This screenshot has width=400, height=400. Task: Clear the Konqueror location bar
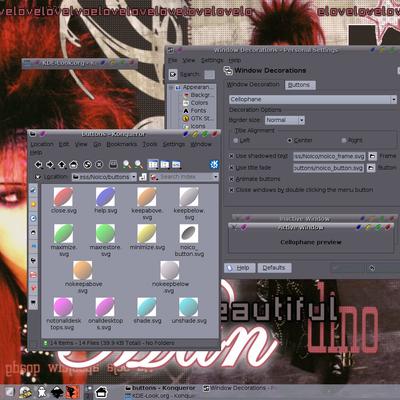[38, 177]
